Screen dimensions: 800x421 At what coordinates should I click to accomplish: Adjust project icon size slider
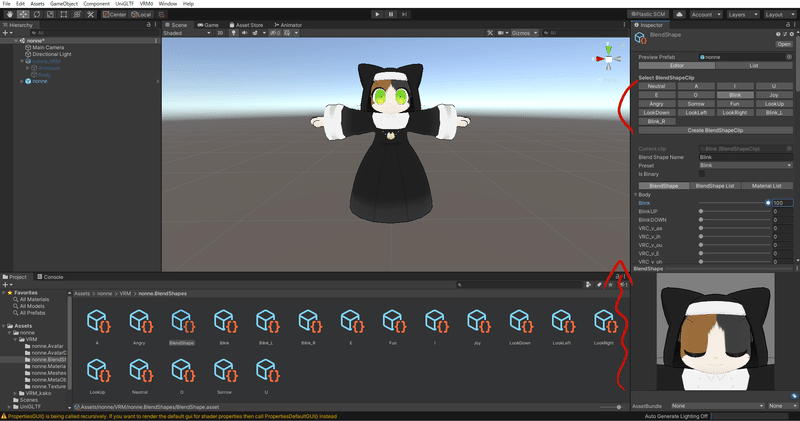tap(612, 407)
